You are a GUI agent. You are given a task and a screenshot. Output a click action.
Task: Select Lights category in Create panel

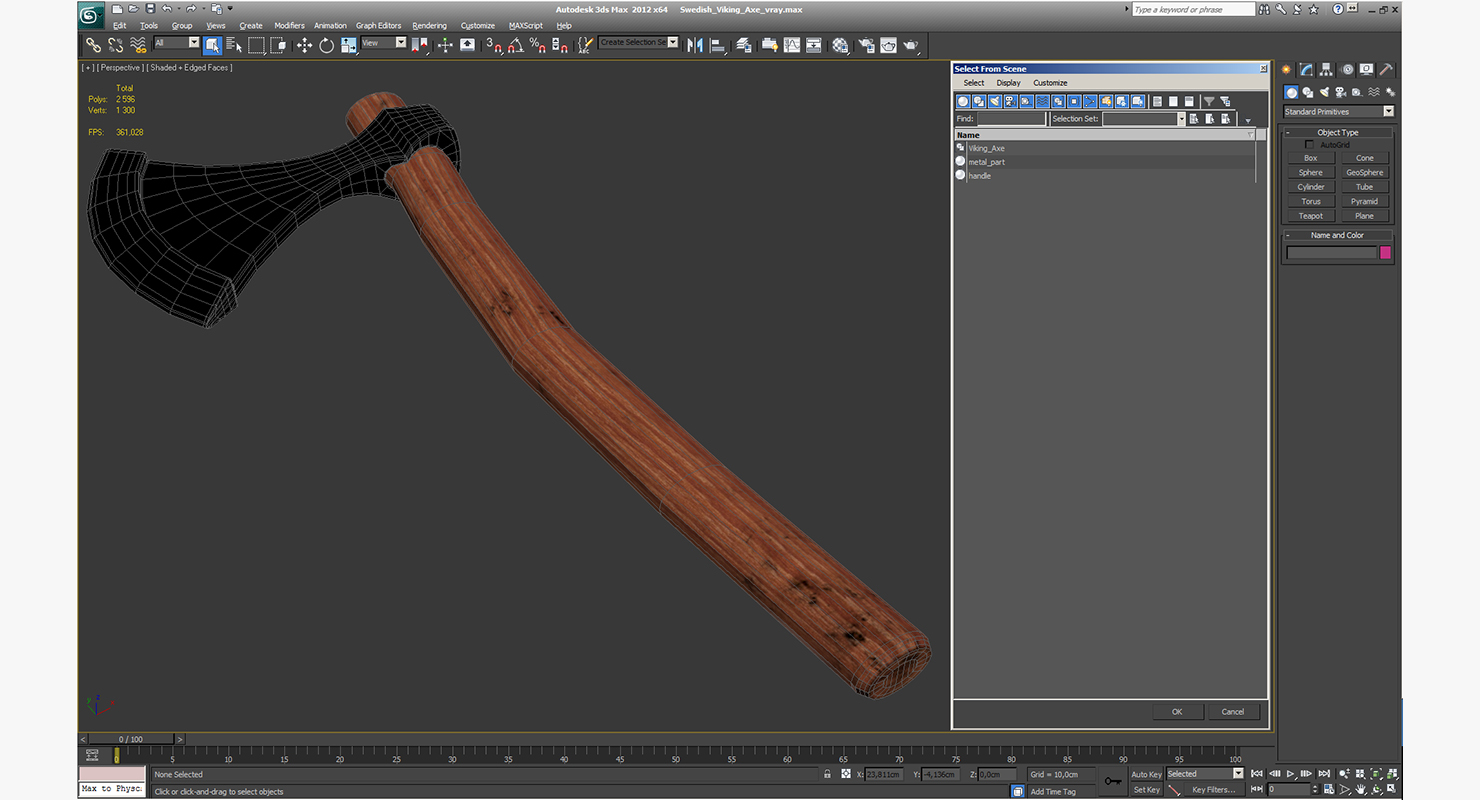pos(1323,92)
